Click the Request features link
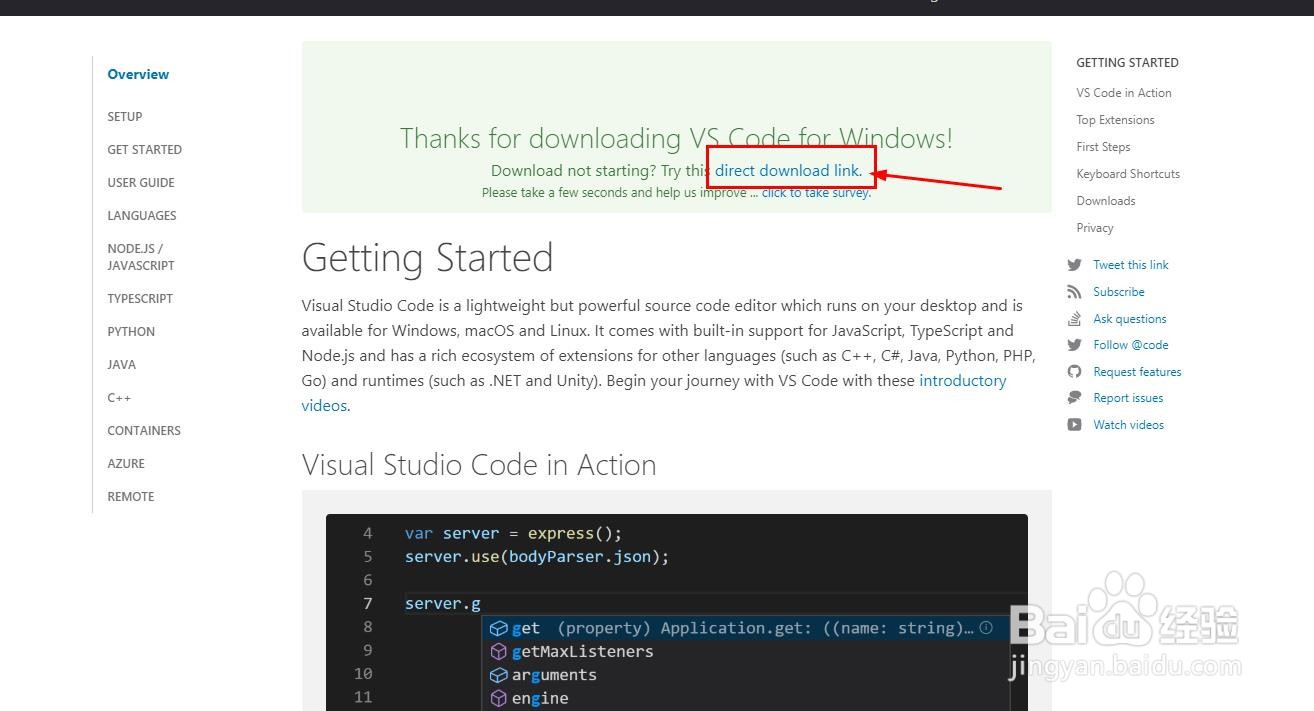 (x=1137, y=372)
